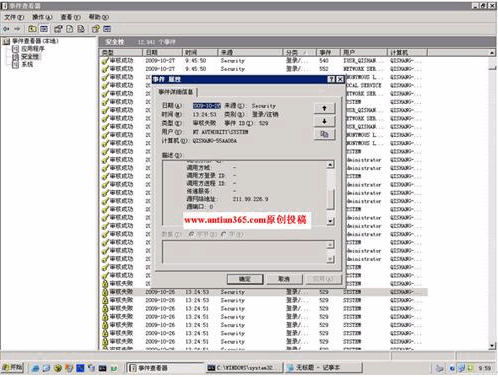The height and width of the screenshot is (377, 498).
Task: Open the File (文件) menu
Action: (14, 17)
